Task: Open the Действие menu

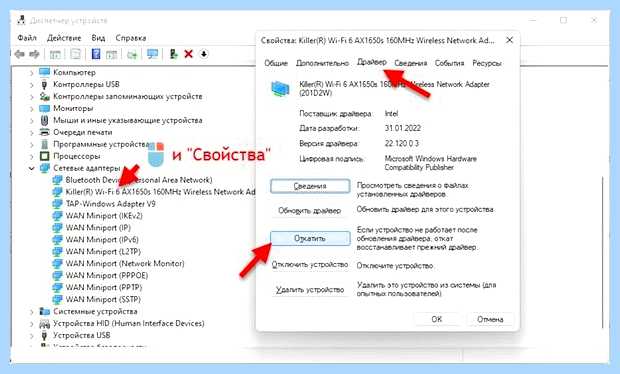Action: point(64,38)
